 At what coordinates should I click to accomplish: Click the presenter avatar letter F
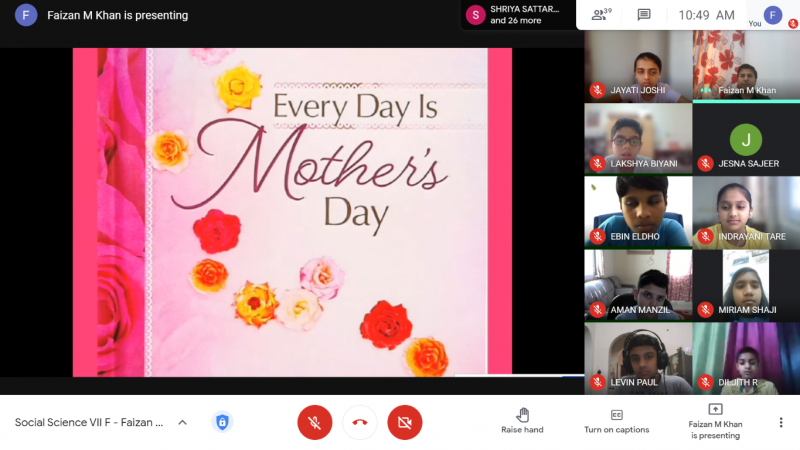pyautogui.click(x=27, y=15)
